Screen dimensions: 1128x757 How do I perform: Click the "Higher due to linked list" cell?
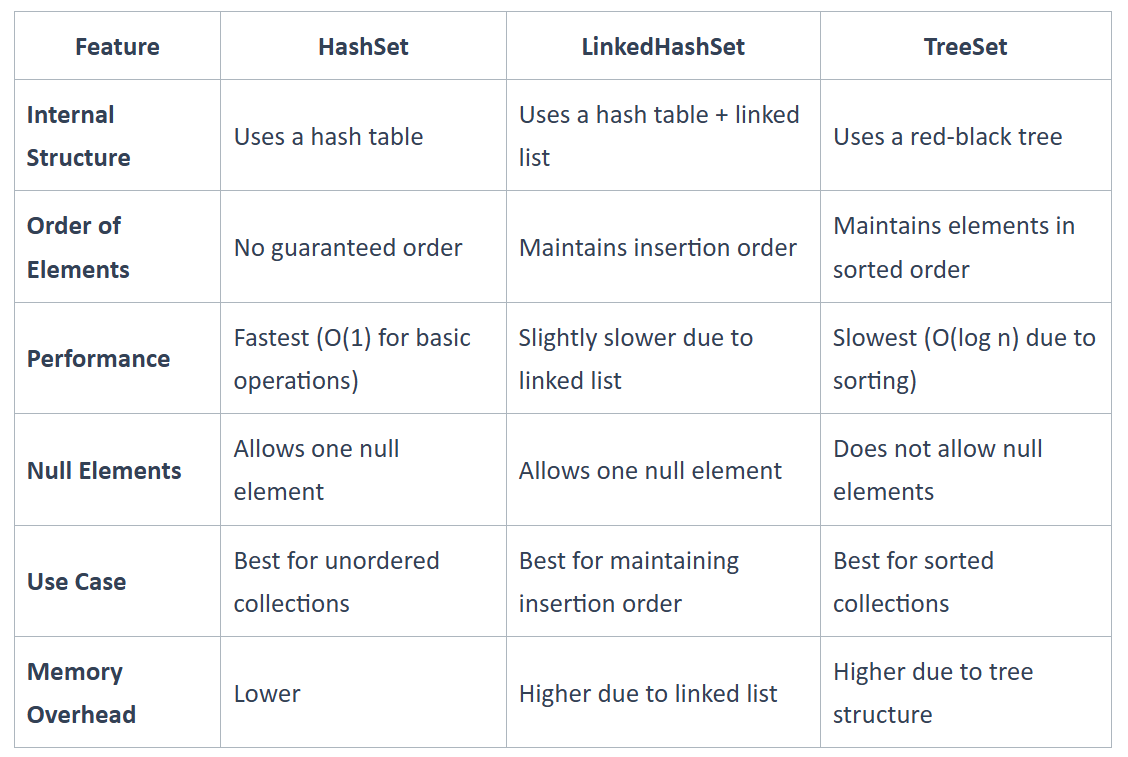point(647,694)
